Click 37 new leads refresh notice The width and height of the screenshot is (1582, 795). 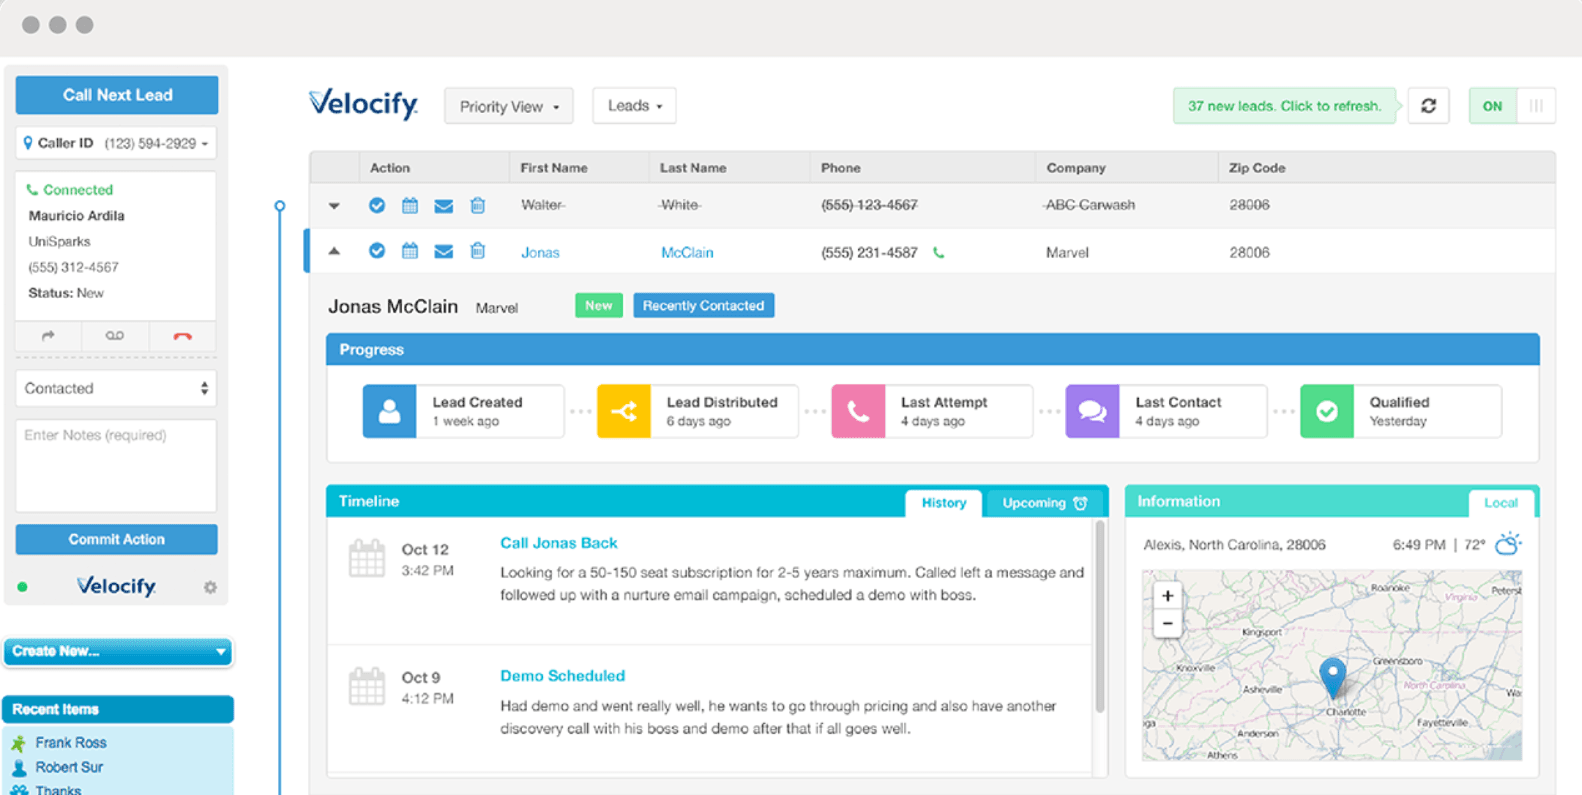tap(1284, 106)
